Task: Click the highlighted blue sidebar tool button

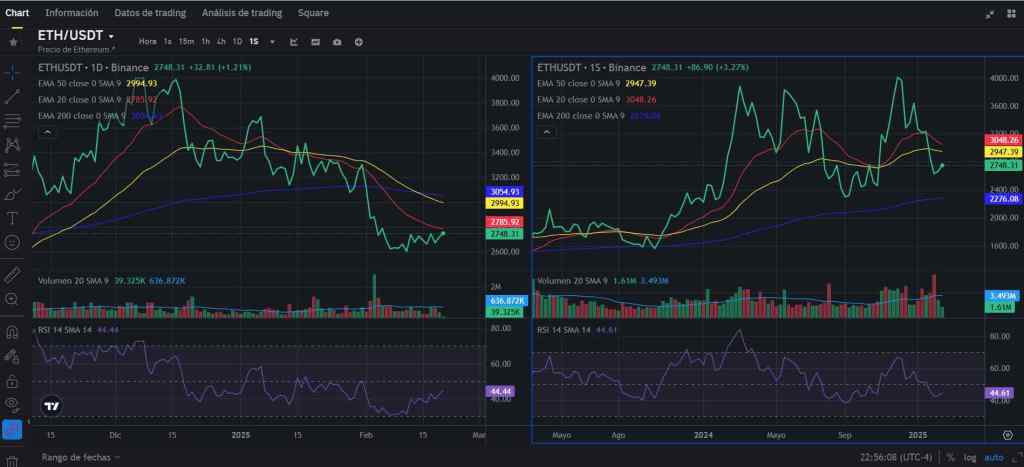Action: [x=12, y=429]
